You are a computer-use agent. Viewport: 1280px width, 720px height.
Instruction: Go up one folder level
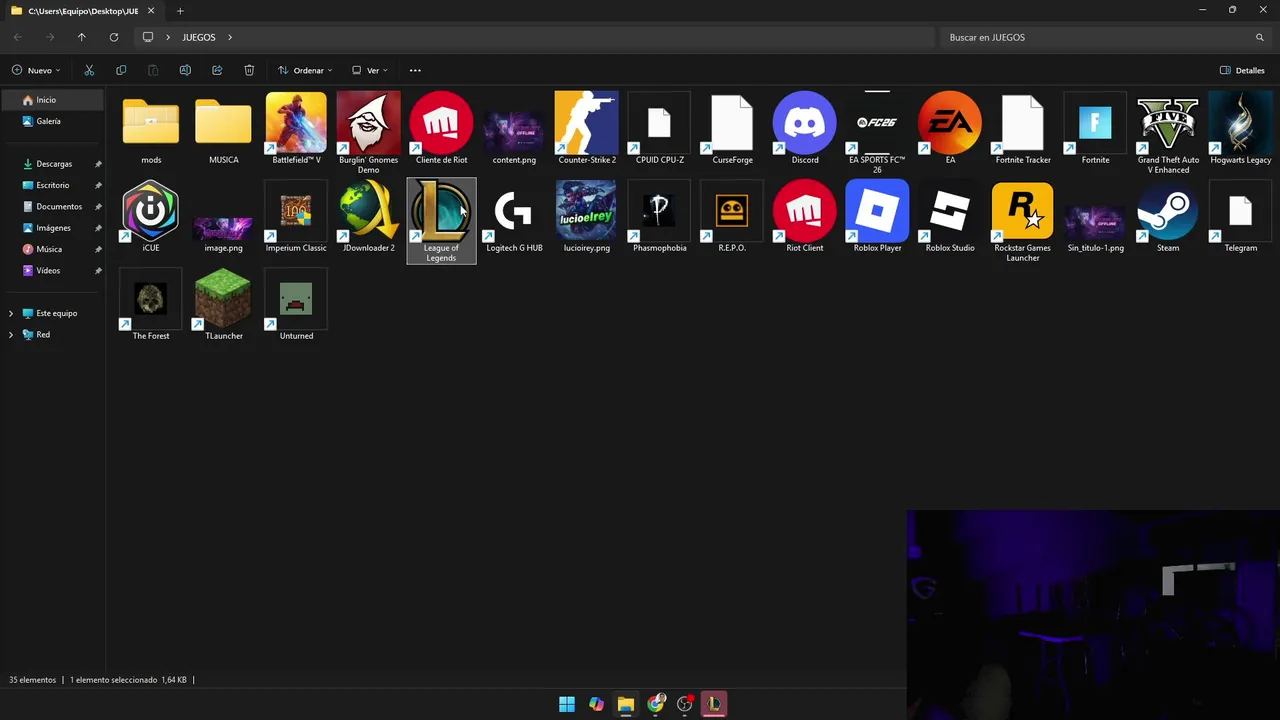click(x=82, y=37)
